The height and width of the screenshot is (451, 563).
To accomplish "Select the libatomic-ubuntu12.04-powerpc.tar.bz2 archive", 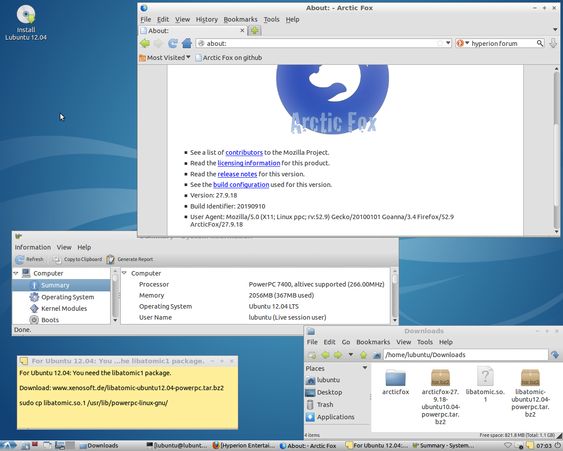I will [x=530, y=393].
